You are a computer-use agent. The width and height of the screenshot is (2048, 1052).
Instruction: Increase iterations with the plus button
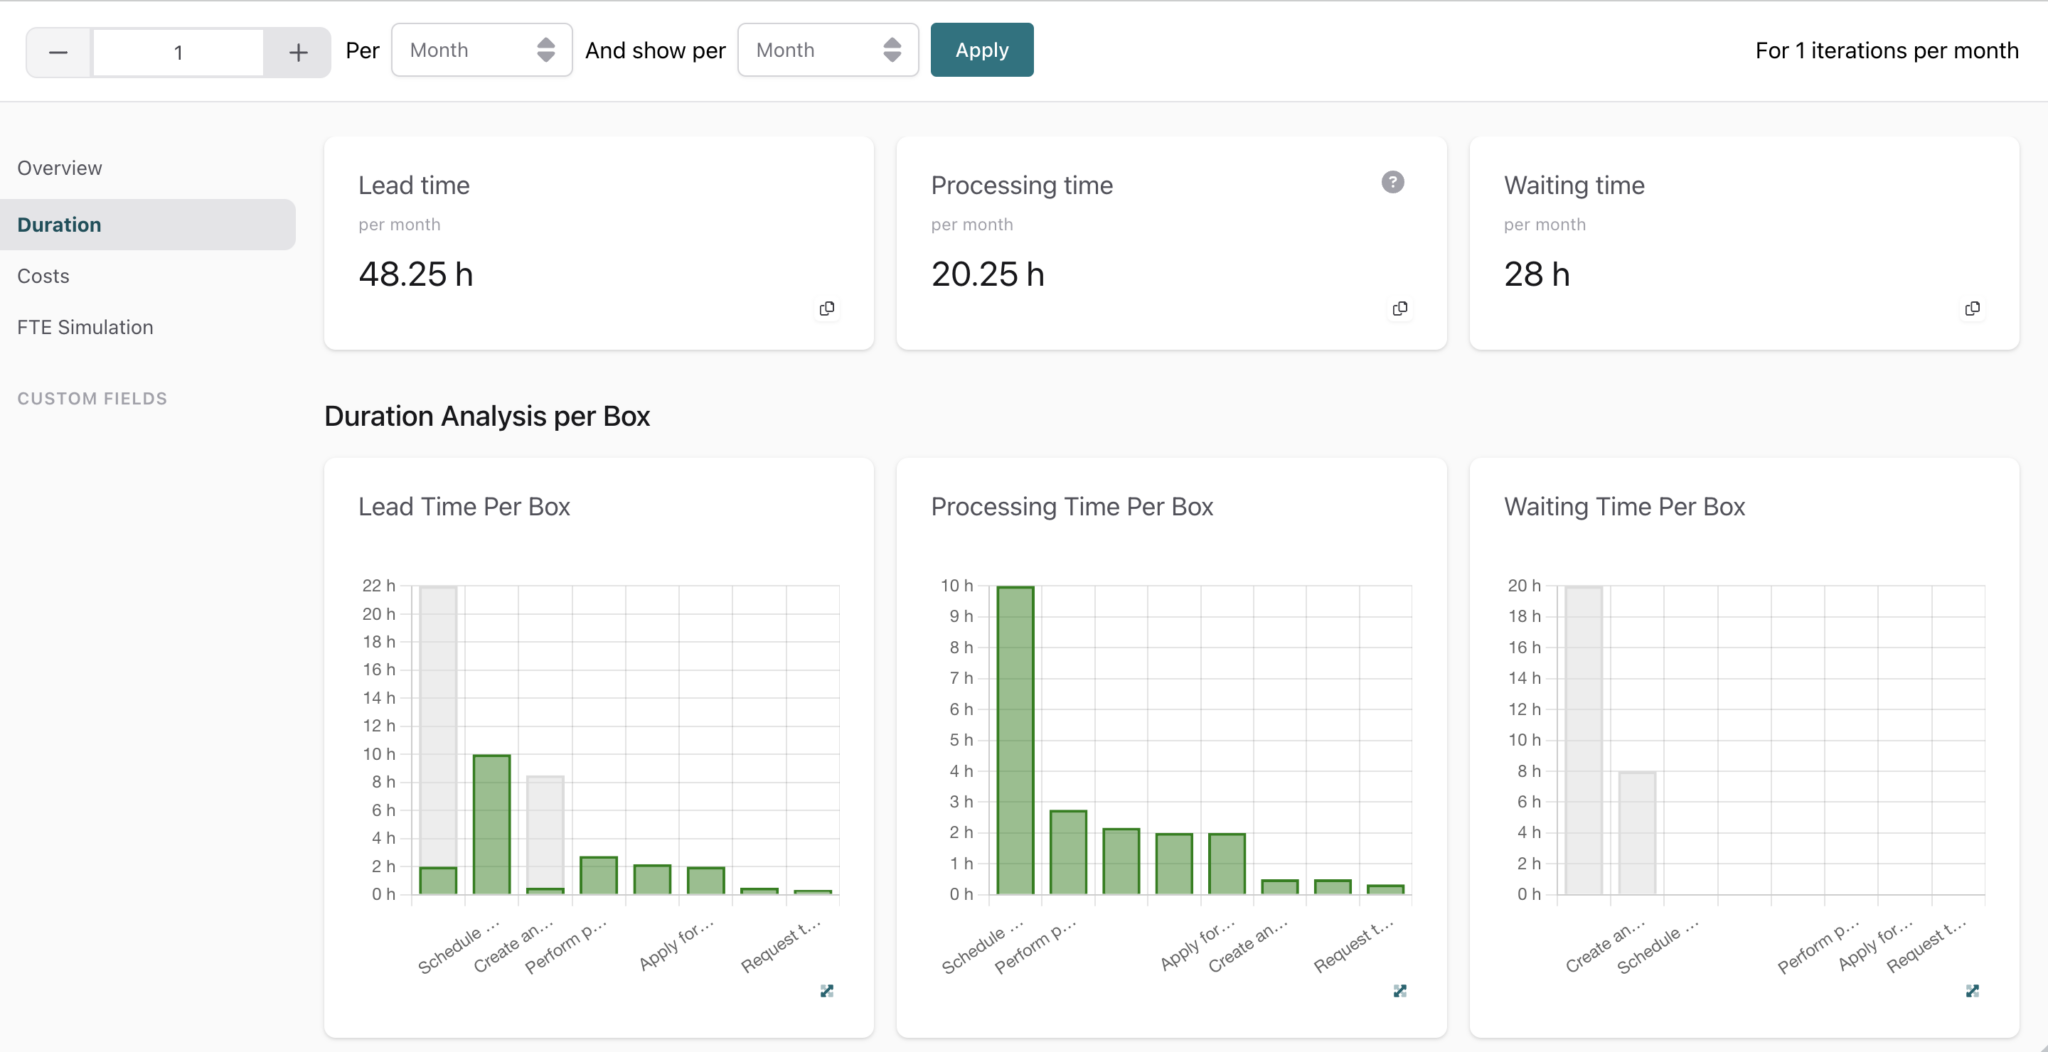point(298,52)
